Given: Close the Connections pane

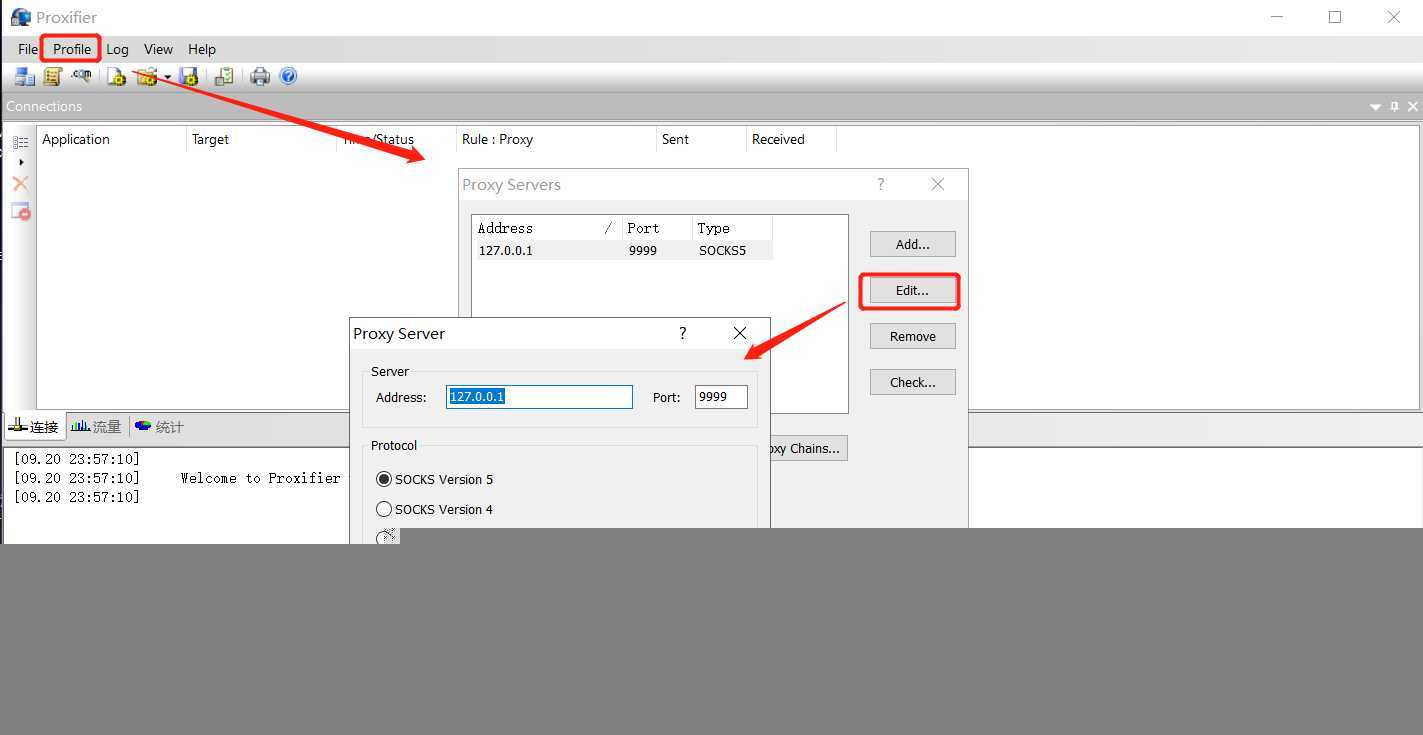Looking at the screenshot, I should point(1412,106).
